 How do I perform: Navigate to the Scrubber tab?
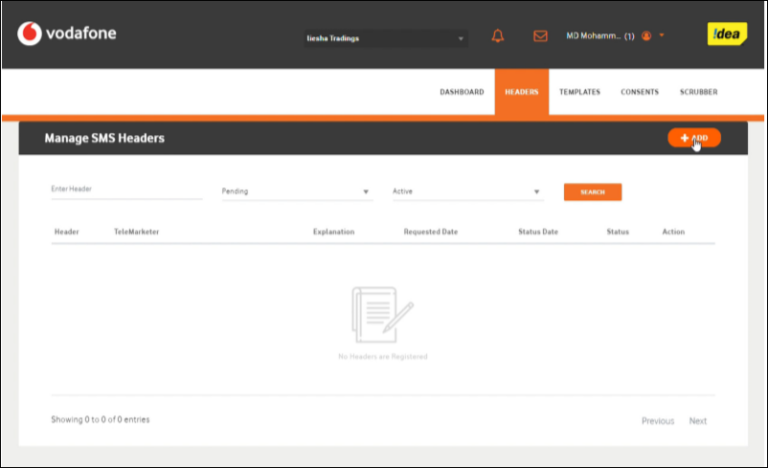coord(698,92)
